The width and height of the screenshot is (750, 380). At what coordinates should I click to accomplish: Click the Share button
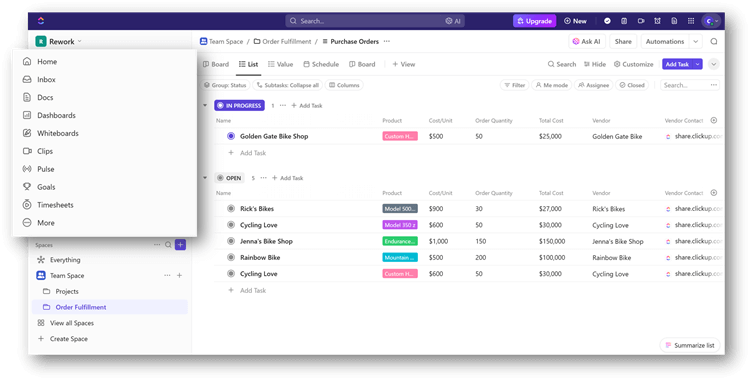pyautogui.click(x=623, y=42)
